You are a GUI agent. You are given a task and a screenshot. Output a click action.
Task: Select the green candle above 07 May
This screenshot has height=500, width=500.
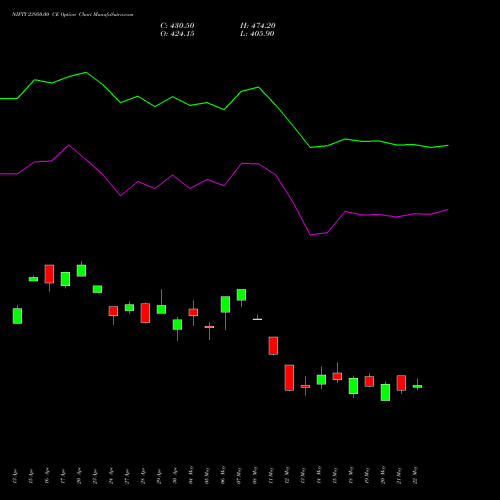click(241, 295)
